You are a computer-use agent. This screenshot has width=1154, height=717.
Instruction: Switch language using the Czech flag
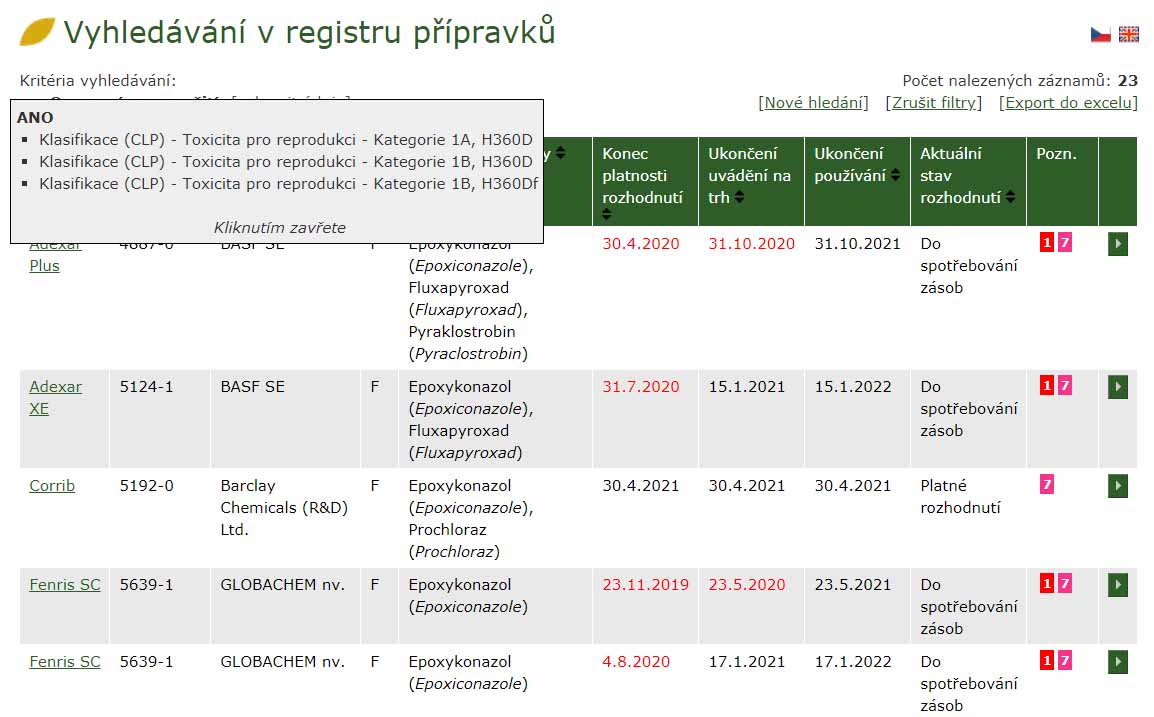[1100, 35]
